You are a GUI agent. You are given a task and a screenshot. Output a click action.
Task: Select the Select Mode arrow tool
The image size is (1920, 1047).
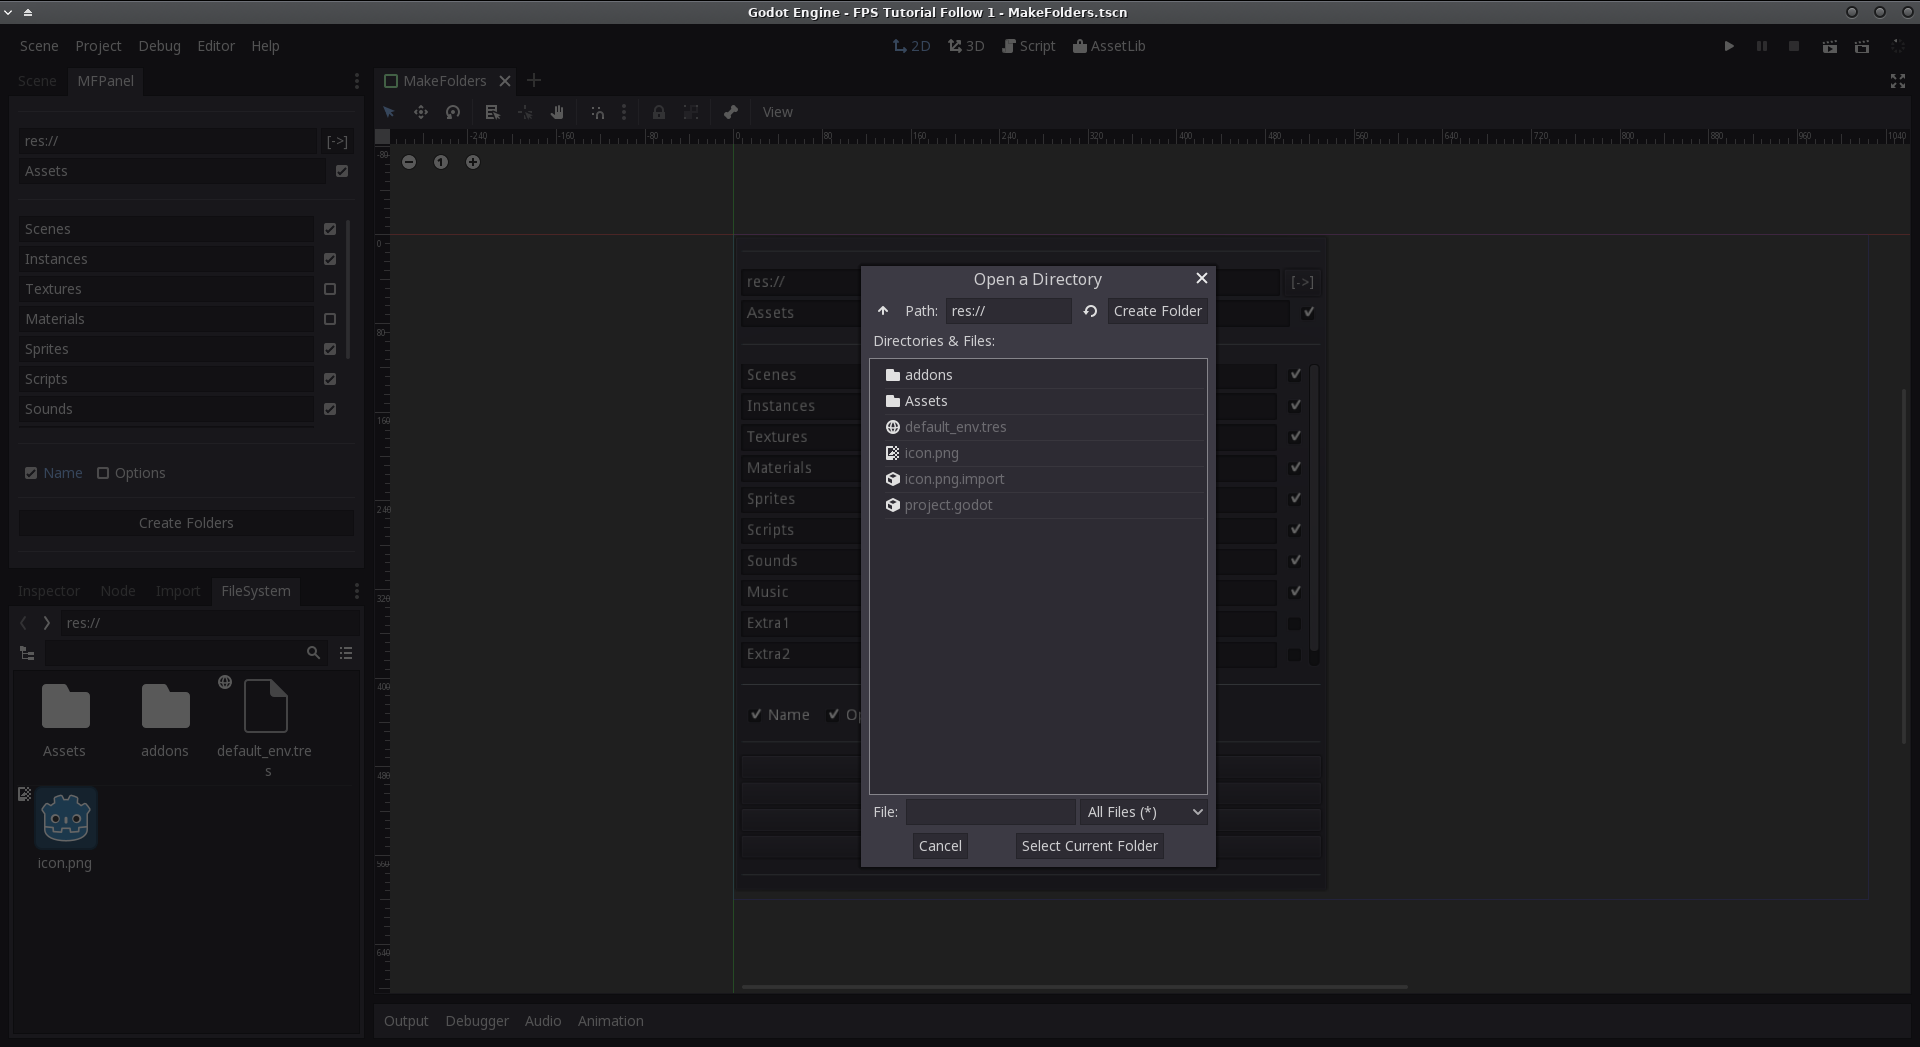click(x=389, y=112)
